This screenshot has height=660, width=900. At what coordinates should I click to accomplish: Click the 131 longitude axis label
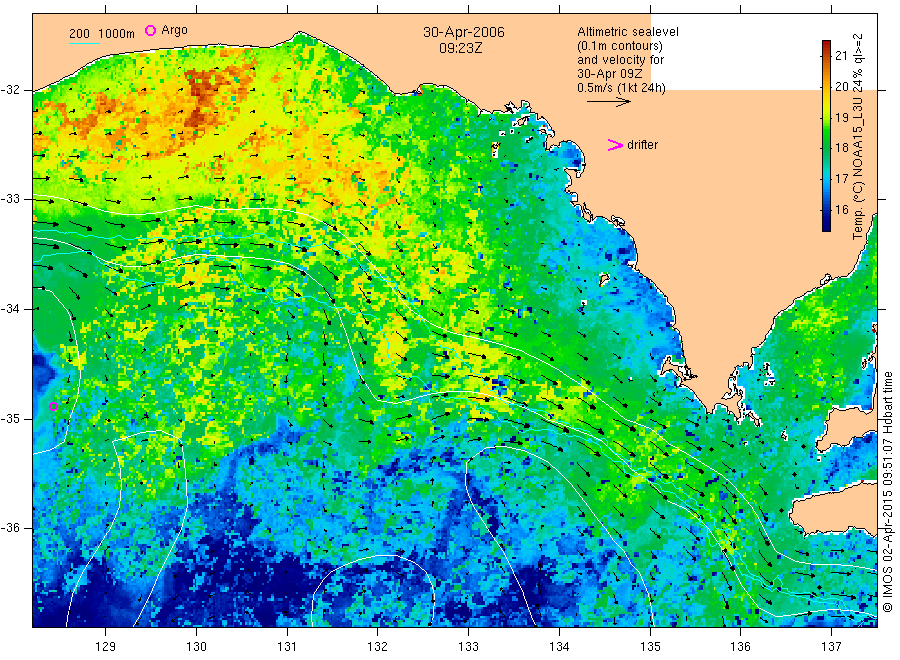click(287, 647)
